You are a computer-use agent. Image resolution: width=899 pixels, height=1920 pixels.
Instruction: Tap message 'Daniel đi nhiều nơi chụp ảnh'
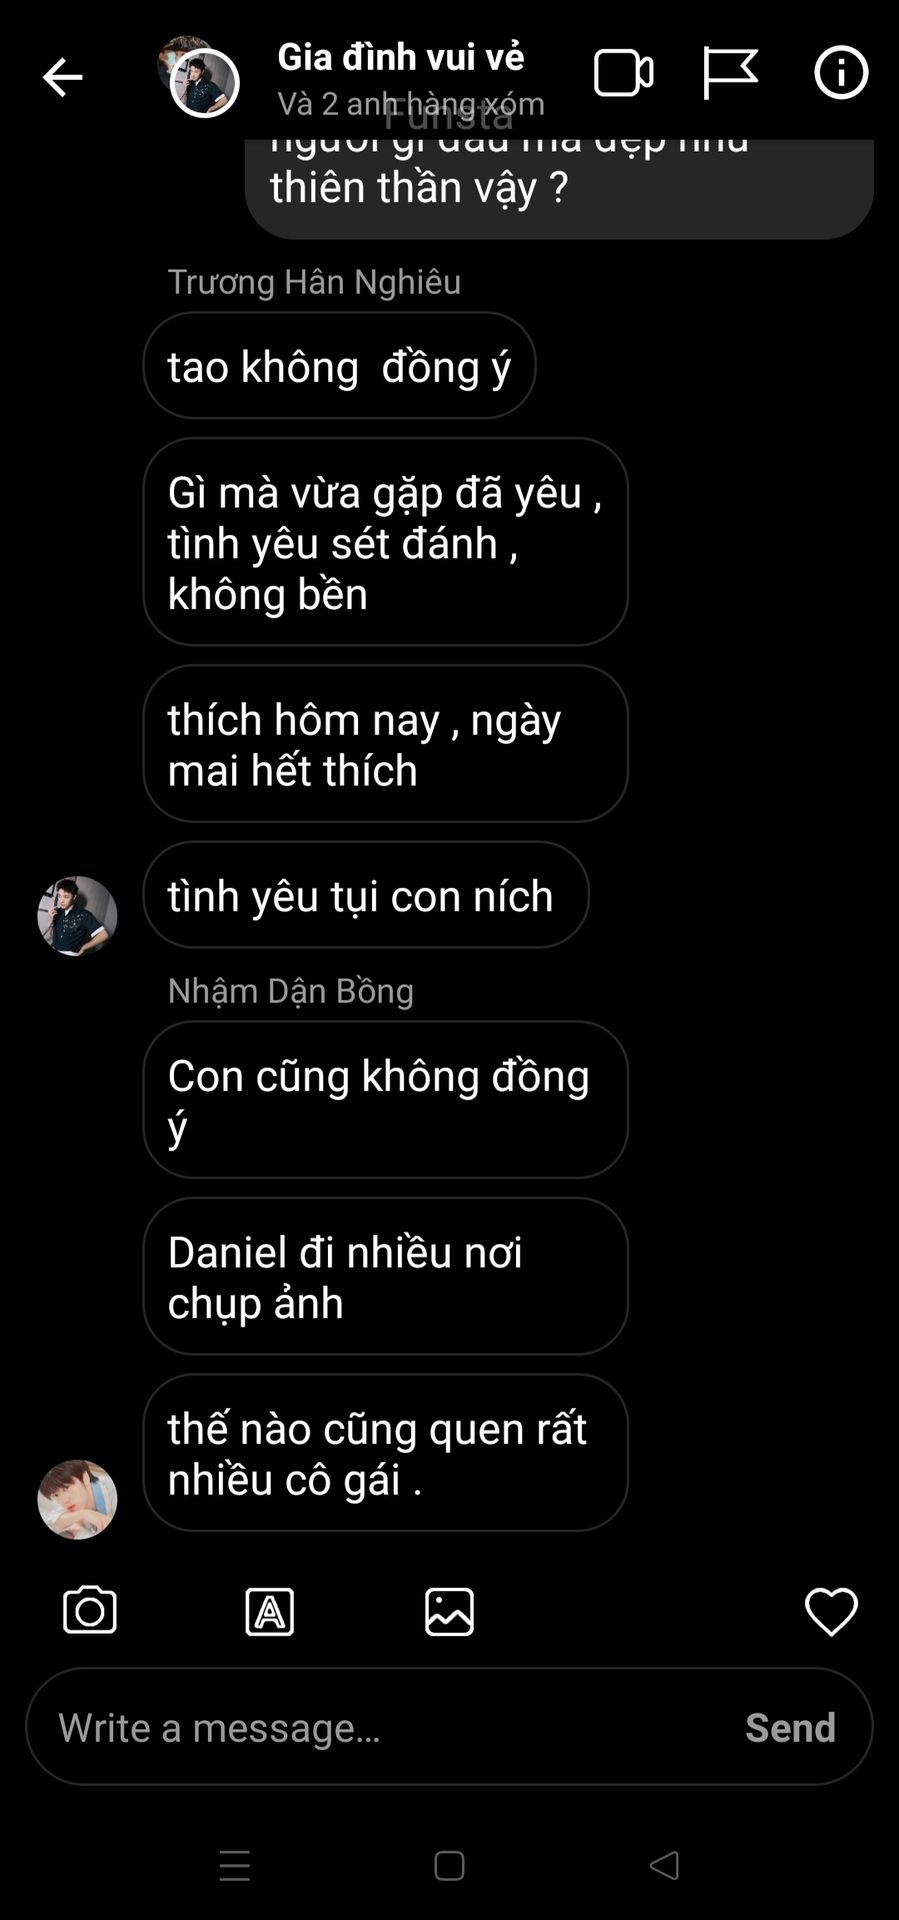click(x=385, y=1277)
